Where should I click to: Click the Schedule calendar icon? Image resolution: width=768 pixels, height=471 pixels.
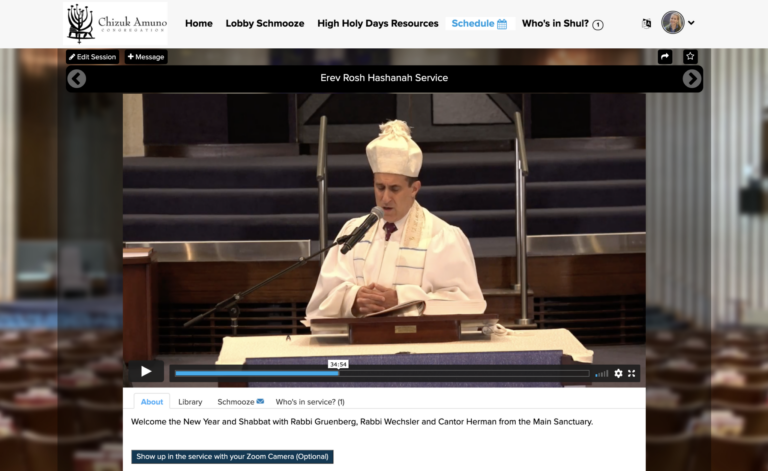tap(502, 24)
